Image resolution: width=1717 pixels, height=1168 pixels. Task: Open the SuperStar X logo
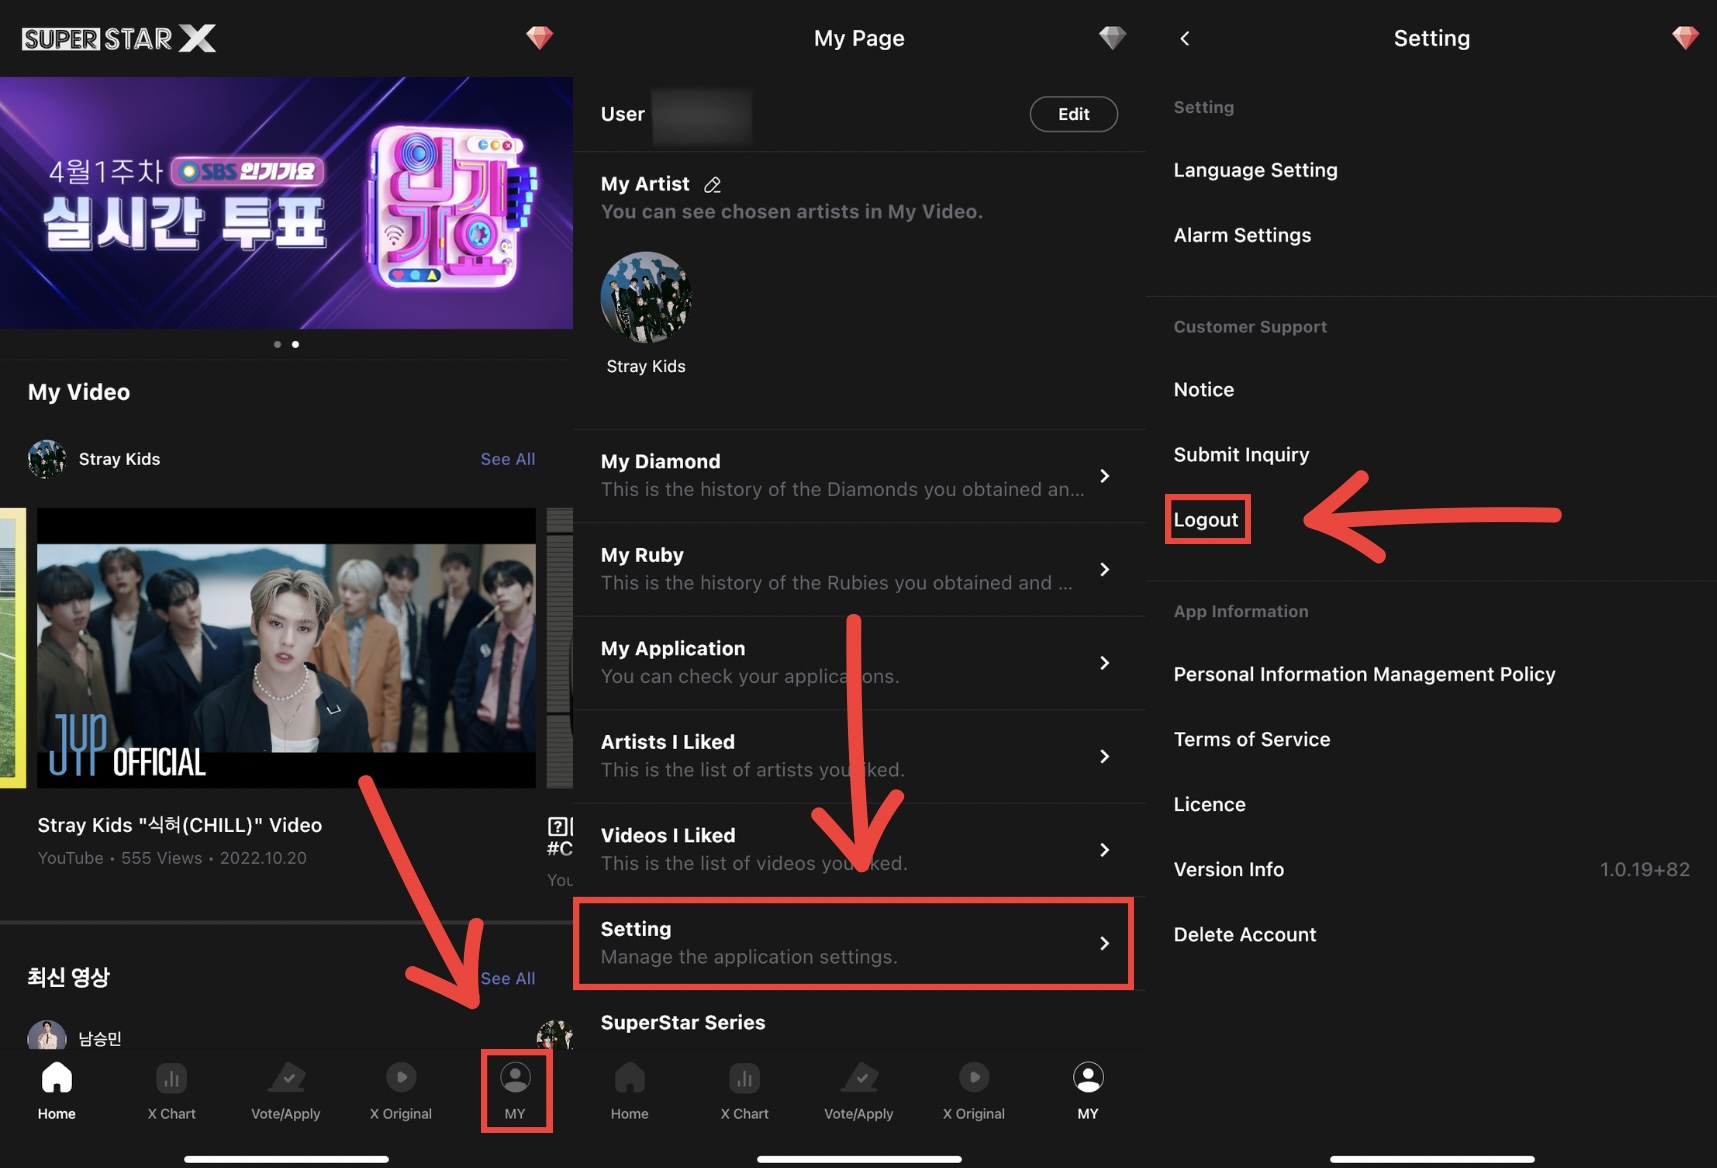119,38
